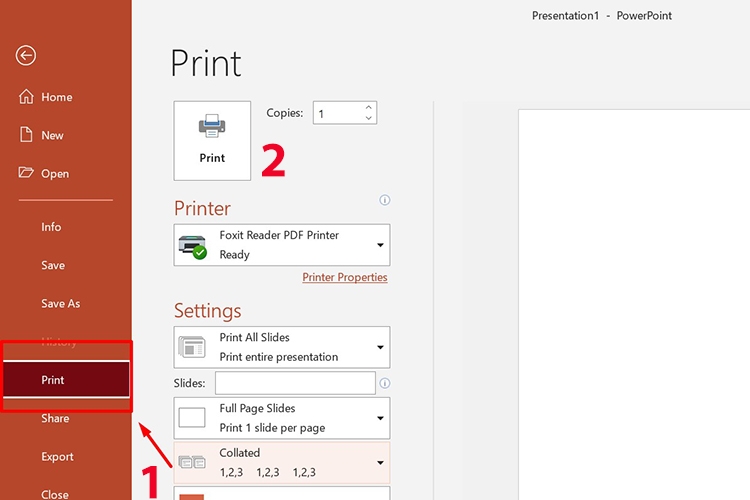
Task: Choose Save As in the sidebar
Action: click(x=60, y=303)
